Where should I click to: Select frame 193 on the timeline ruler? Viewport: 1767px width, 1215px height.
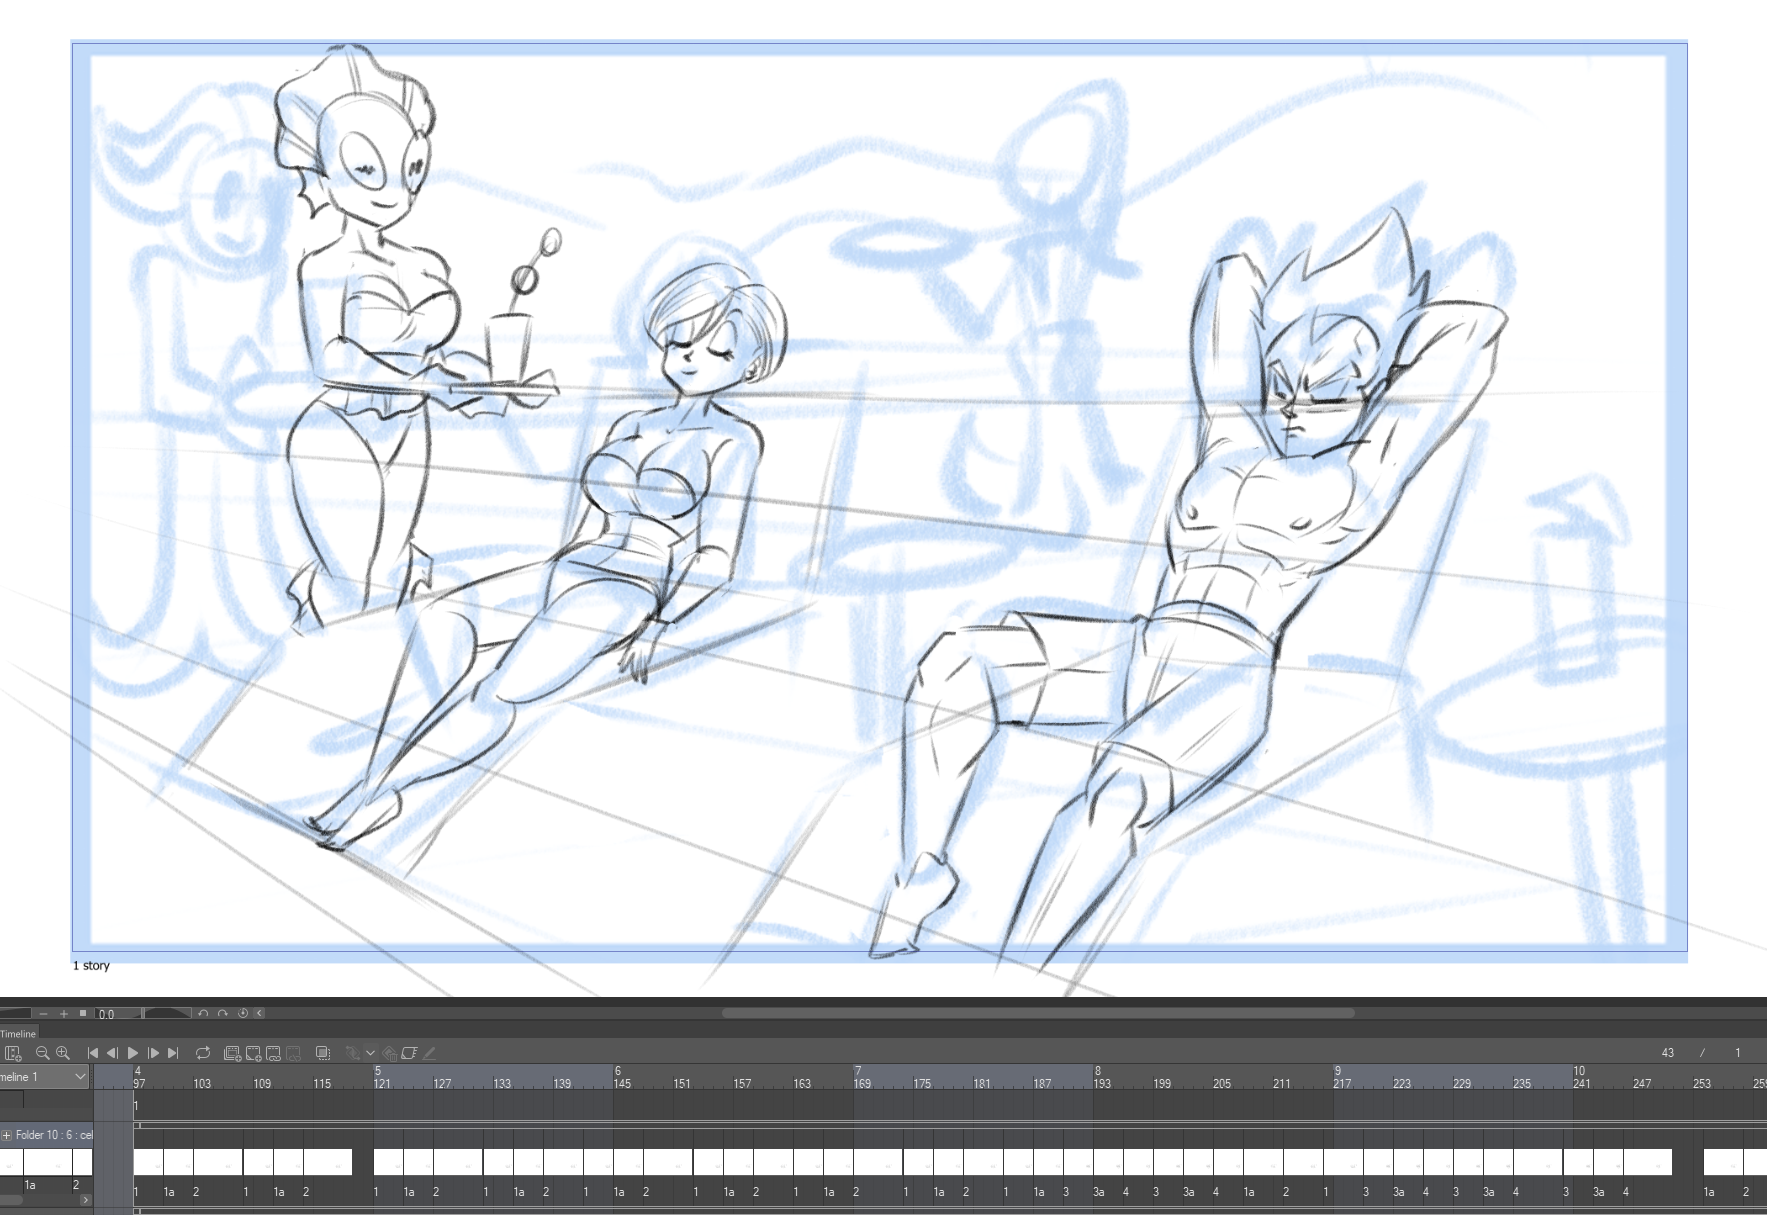pyautogui.click(x=1102, y=1084)
